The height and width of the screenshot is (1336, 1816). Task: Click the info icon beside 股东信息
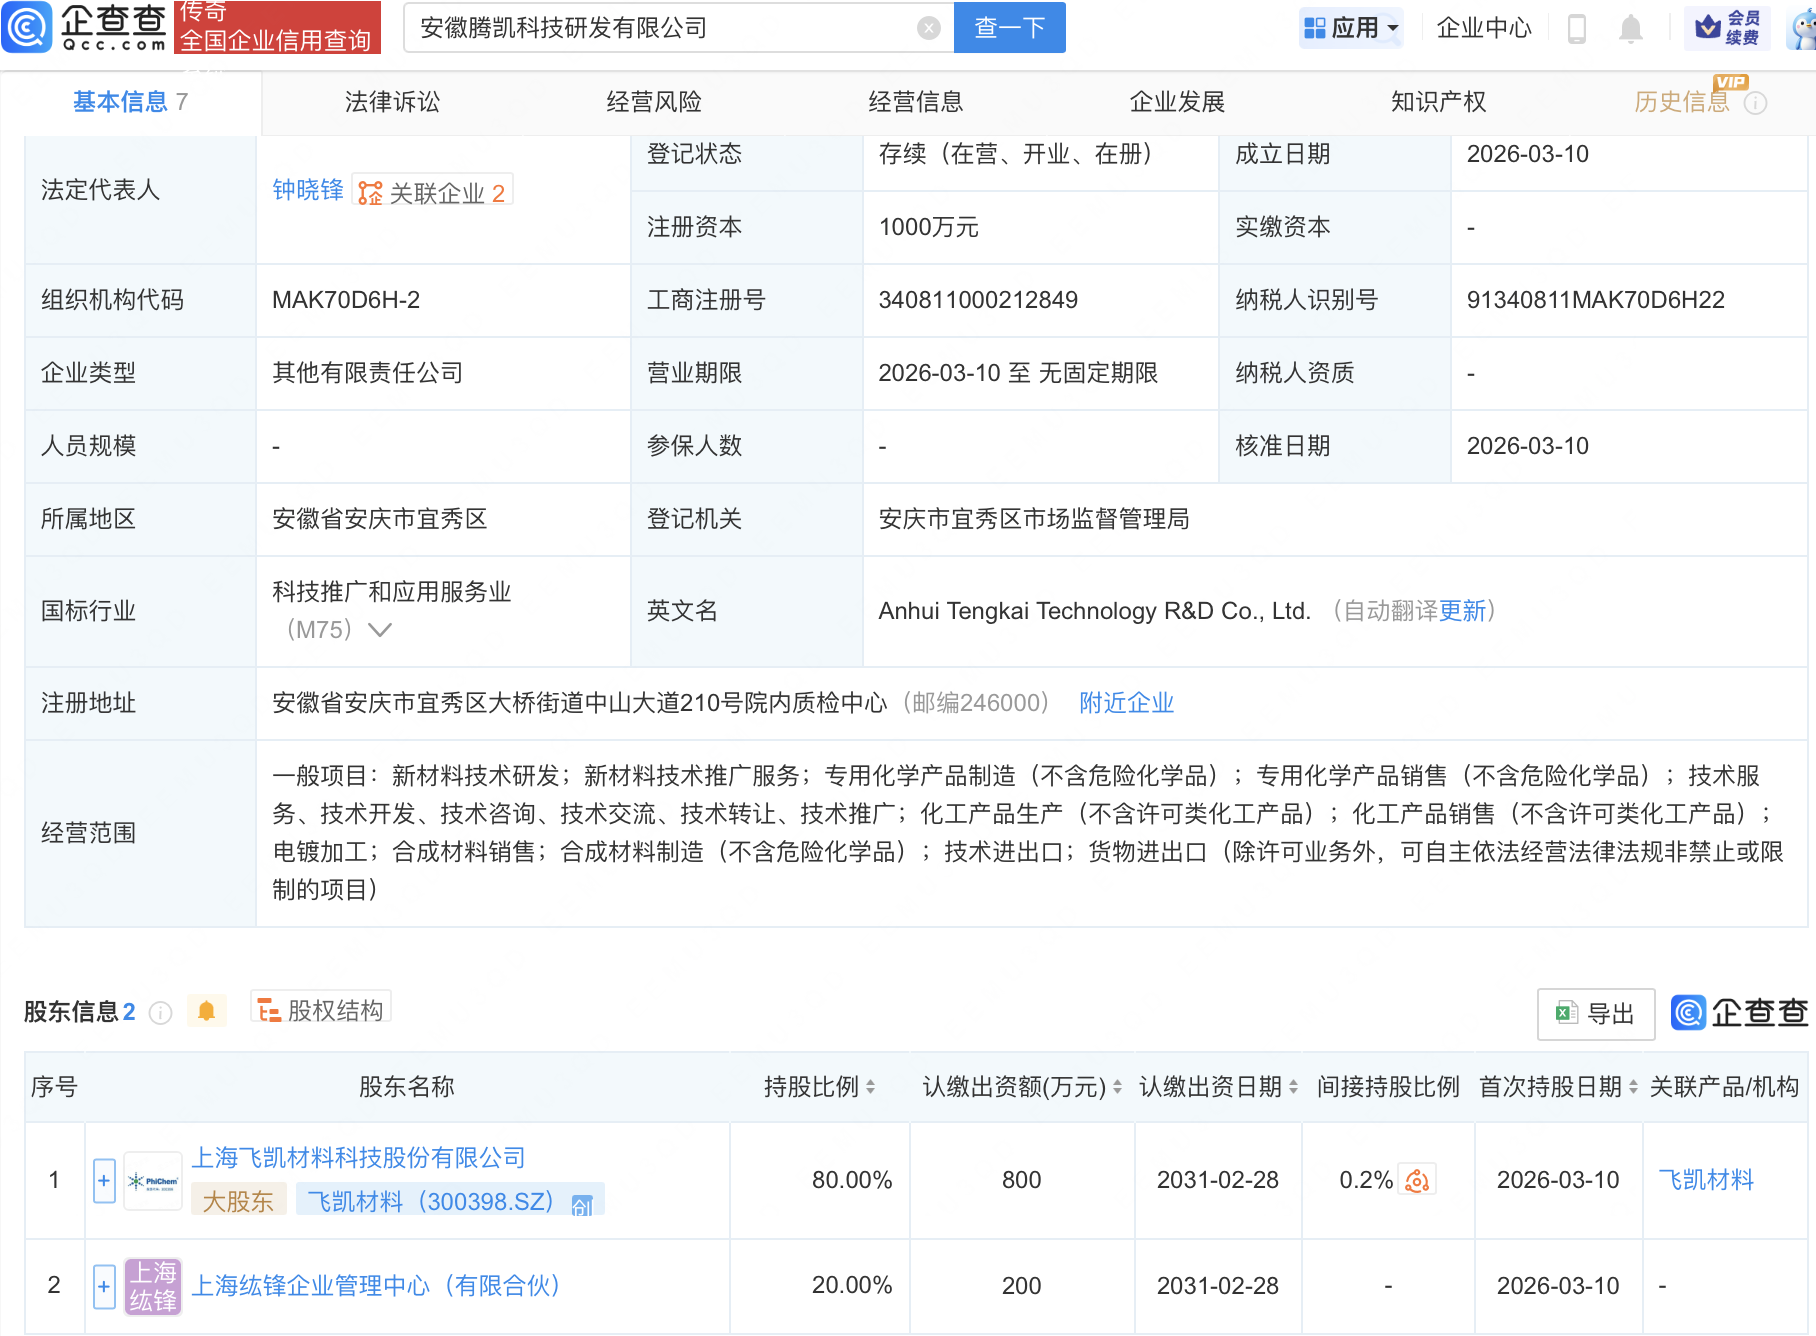click(161, 1013)
